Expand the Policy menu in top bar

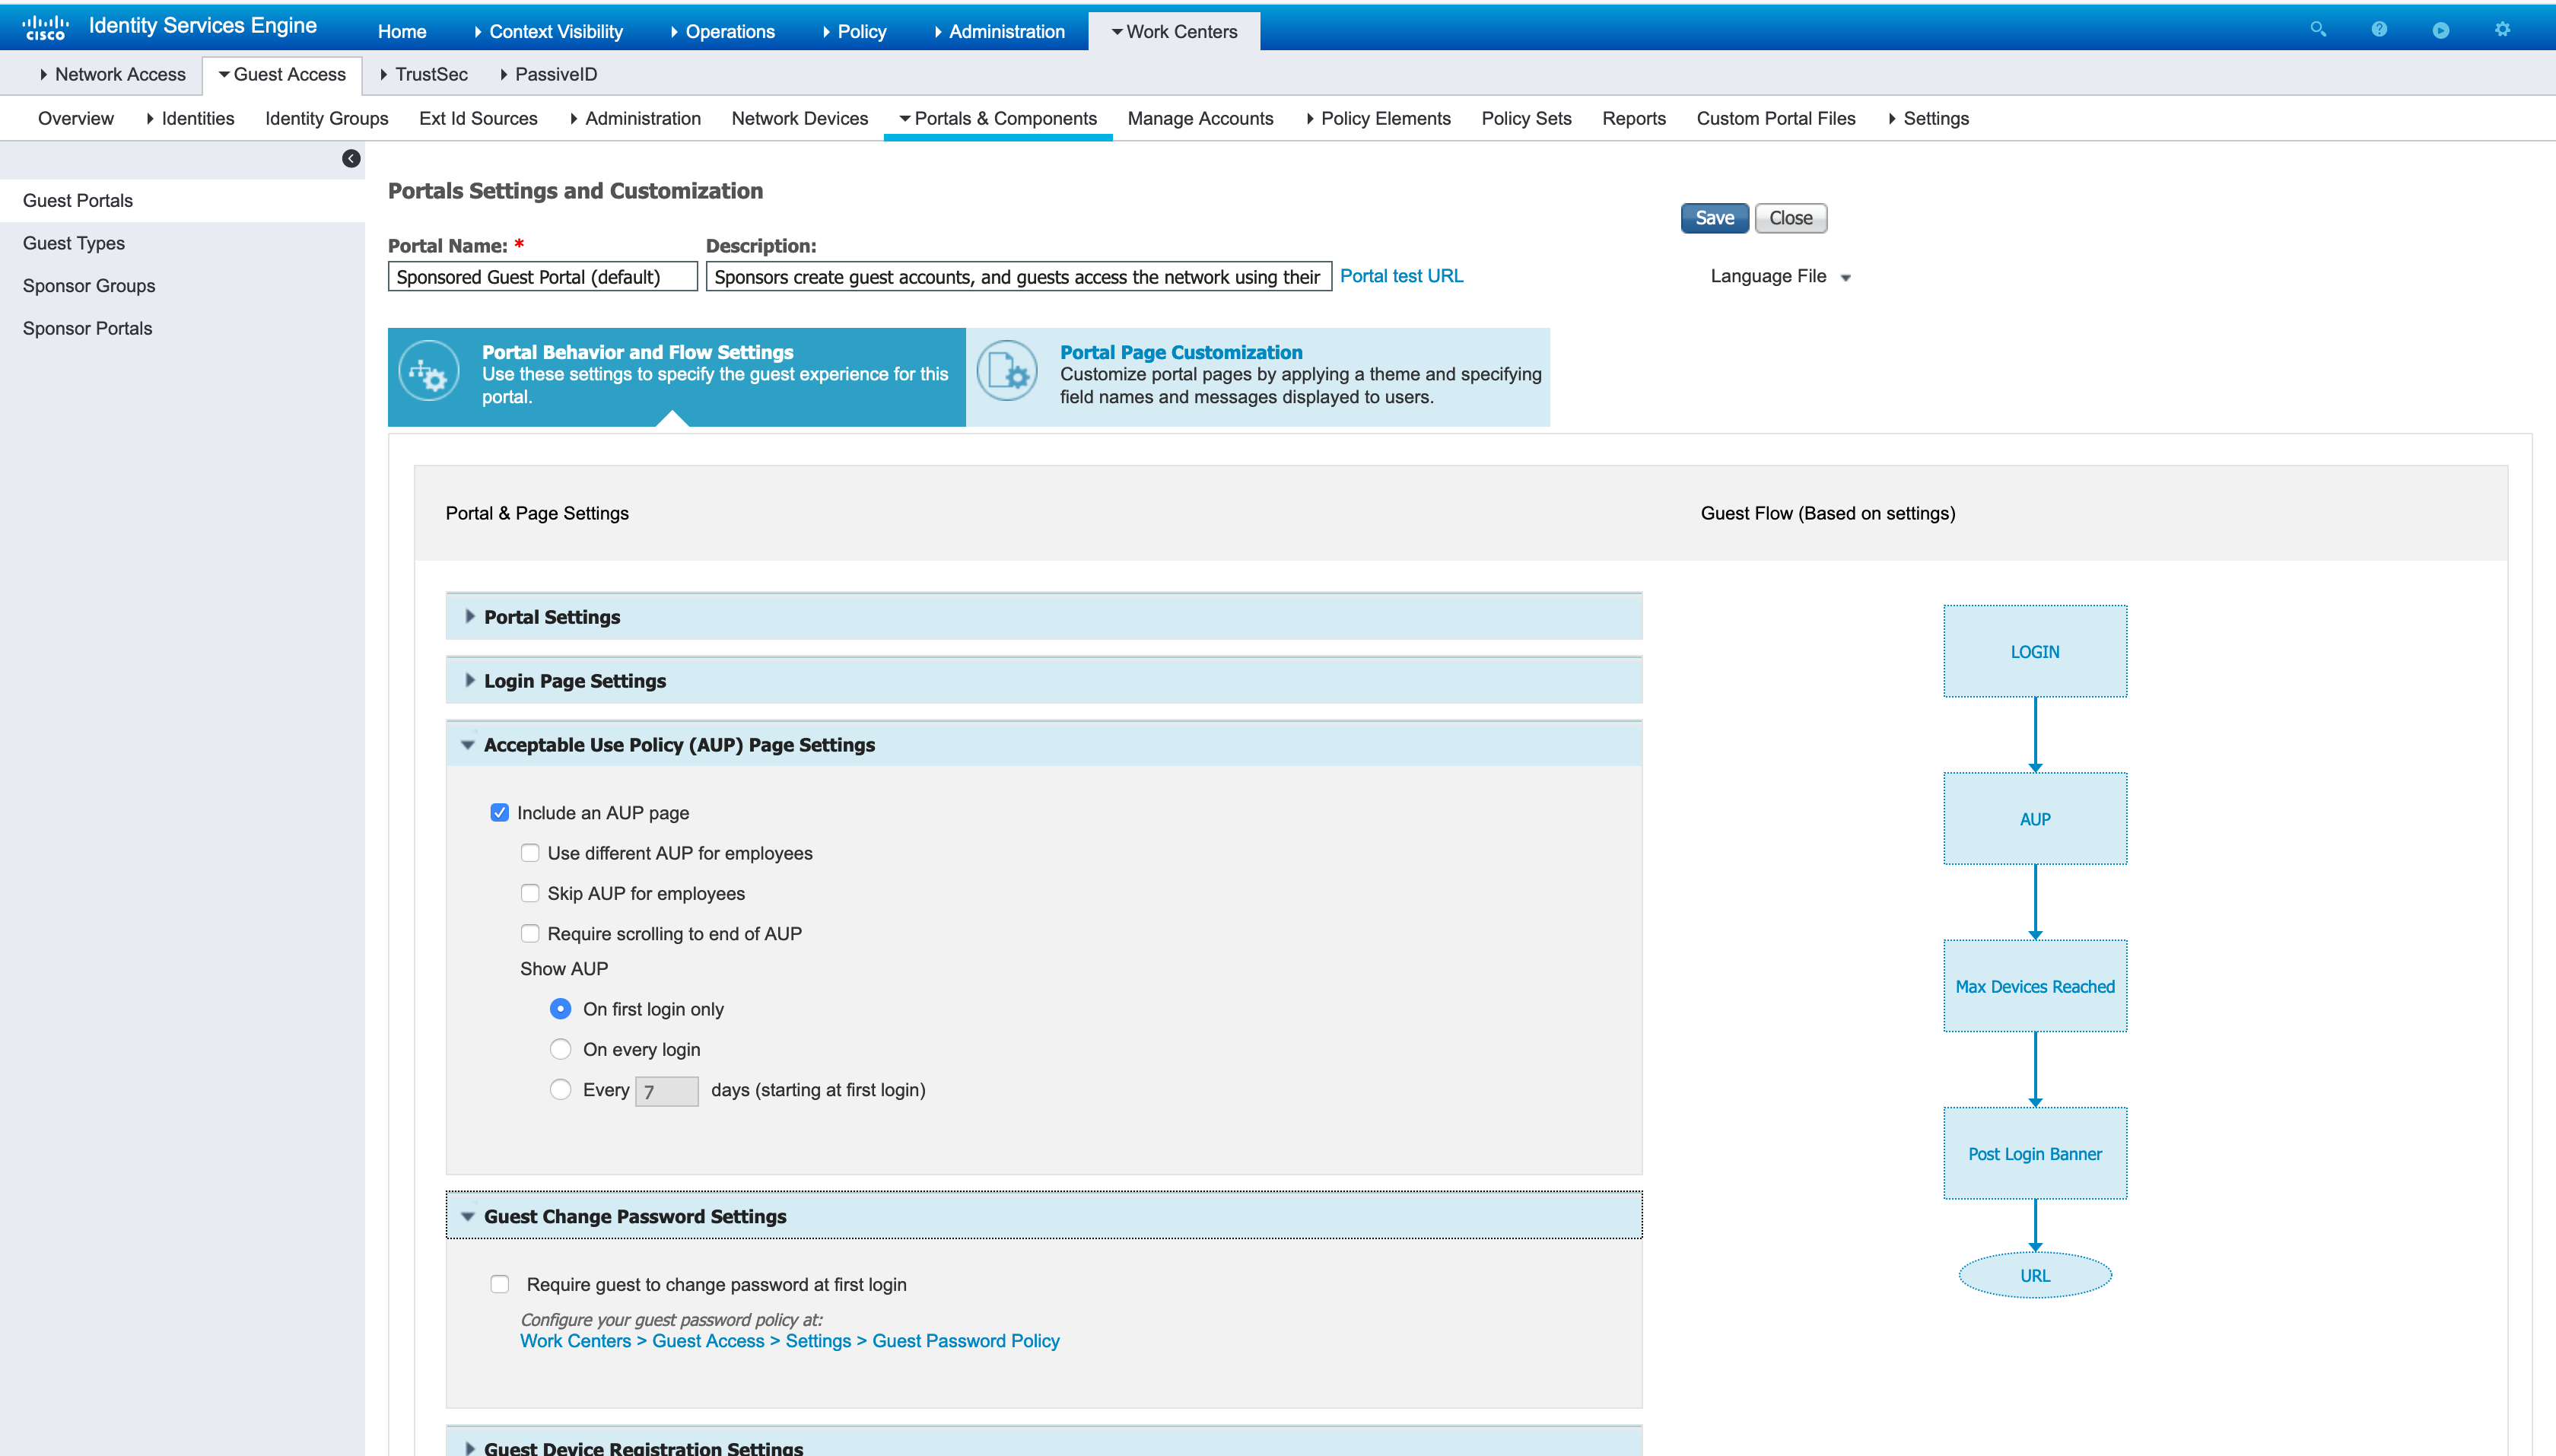click(x=854, y=31)
